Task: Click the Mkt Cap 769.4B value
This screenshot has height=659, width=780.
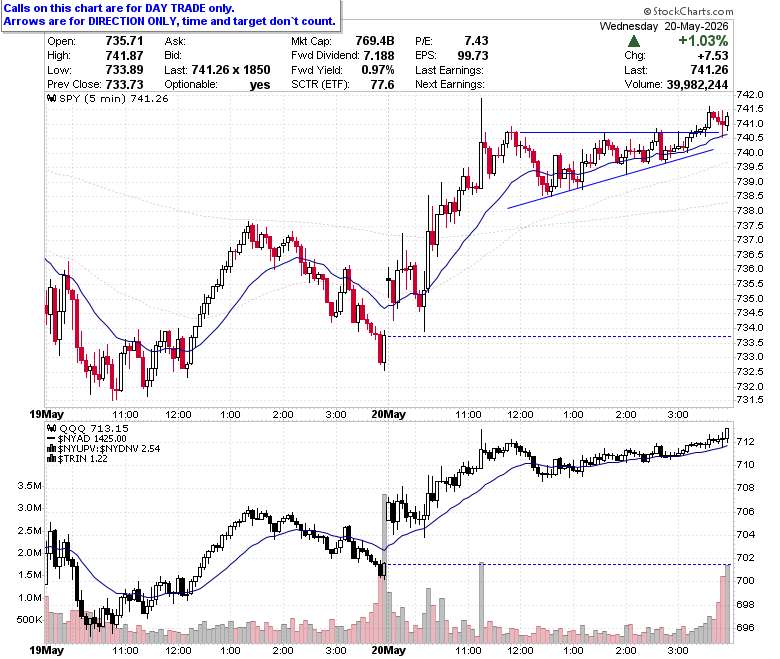Action: click(375, 41)
